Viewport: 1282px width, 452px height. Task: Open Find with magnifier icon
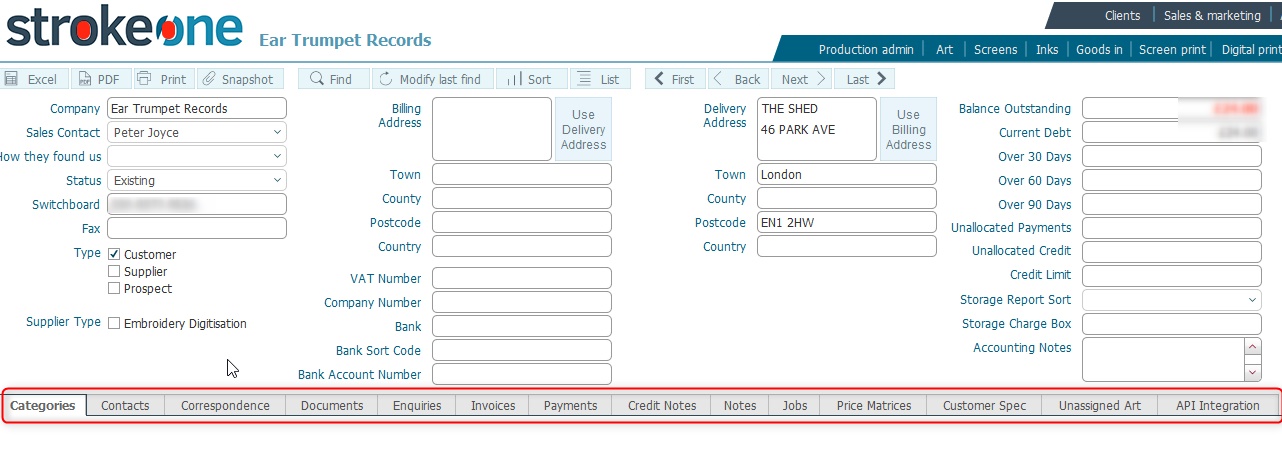coord(316,79)
